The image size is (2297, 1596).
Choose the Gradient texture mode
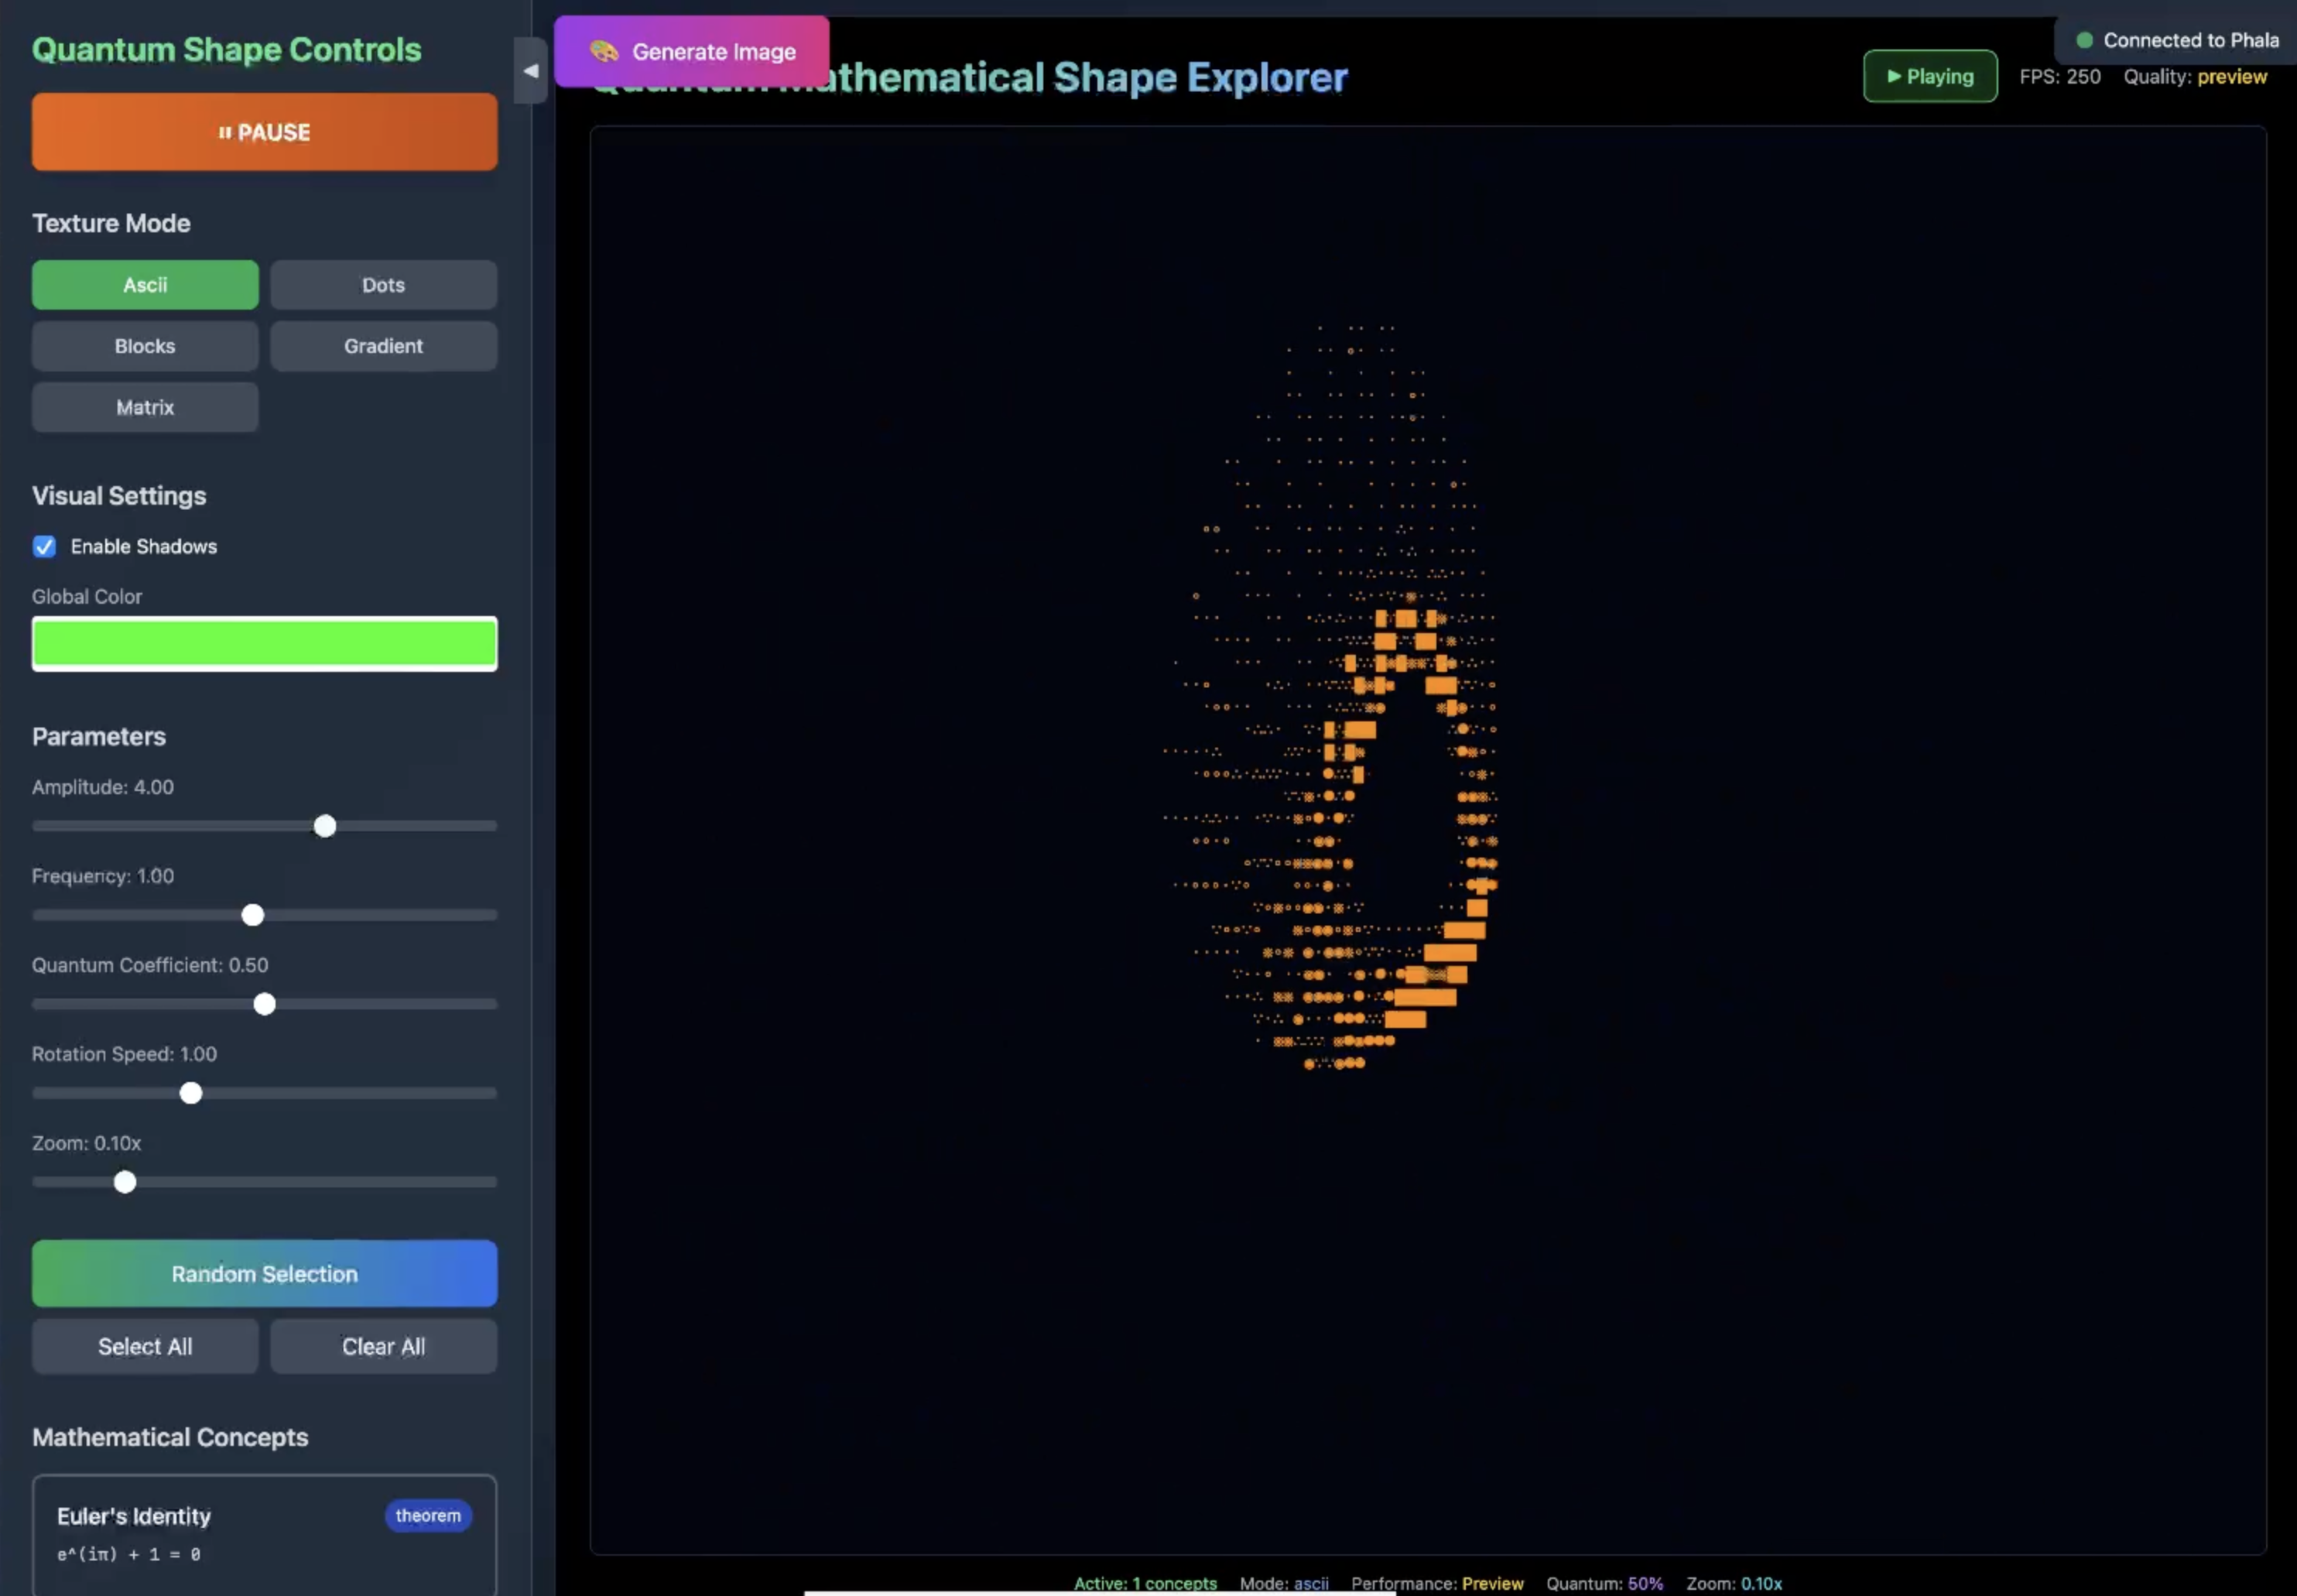point(383,346)
